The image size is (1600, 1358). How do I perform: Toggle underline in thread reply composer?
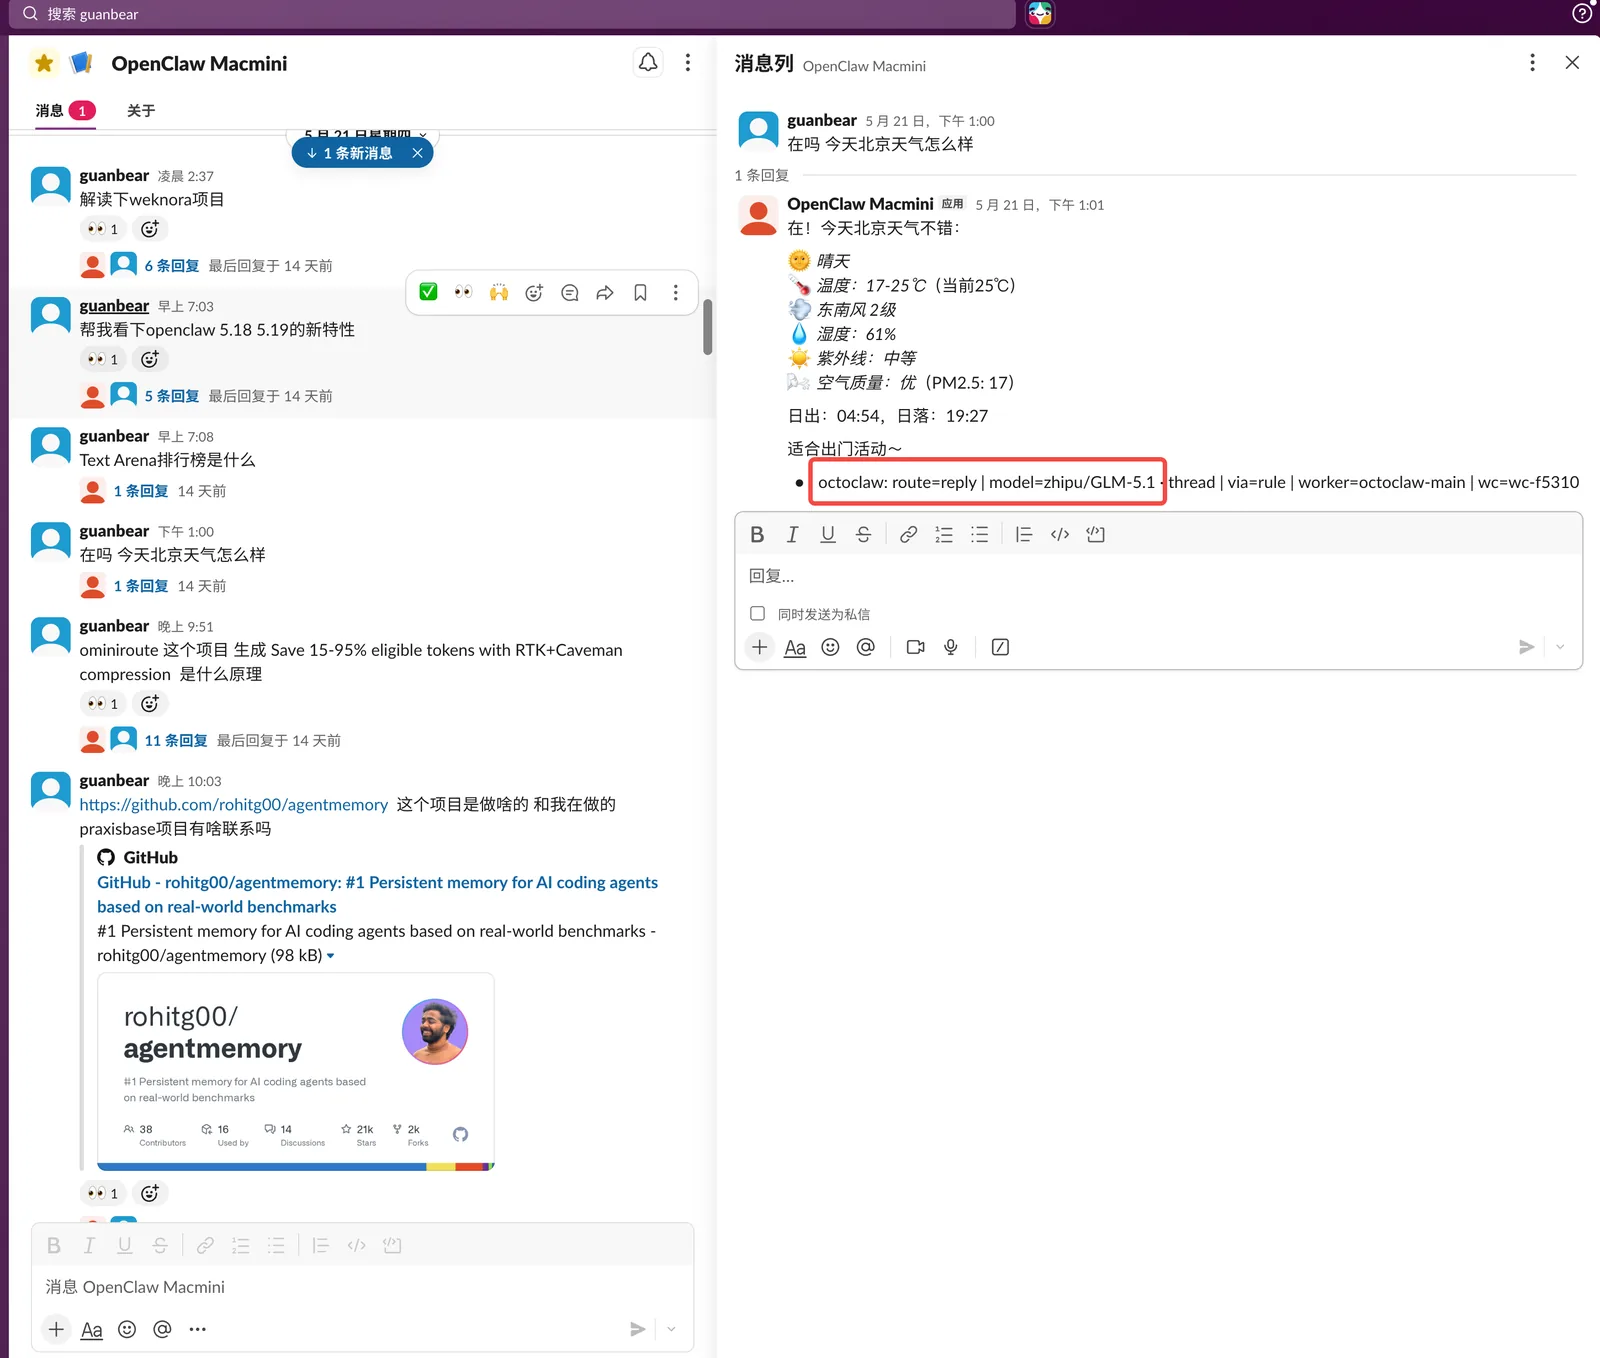[828, 534]
